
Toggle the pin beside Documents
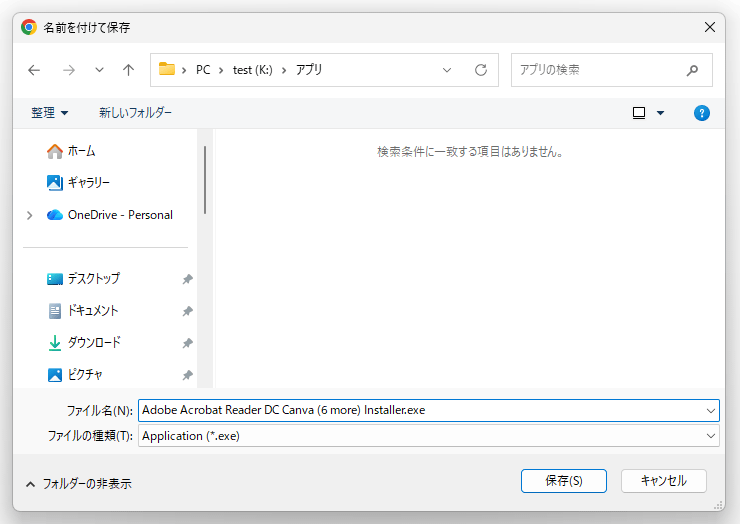[187, 311]
